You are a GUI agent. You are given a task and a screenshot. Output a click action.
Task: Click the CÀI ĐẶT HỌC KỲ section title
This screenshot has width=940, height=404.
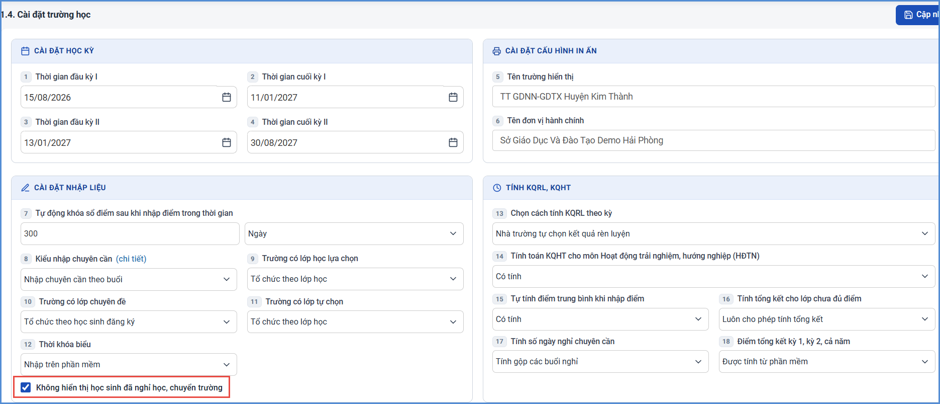pyautogui.click(x=64, y=51)
